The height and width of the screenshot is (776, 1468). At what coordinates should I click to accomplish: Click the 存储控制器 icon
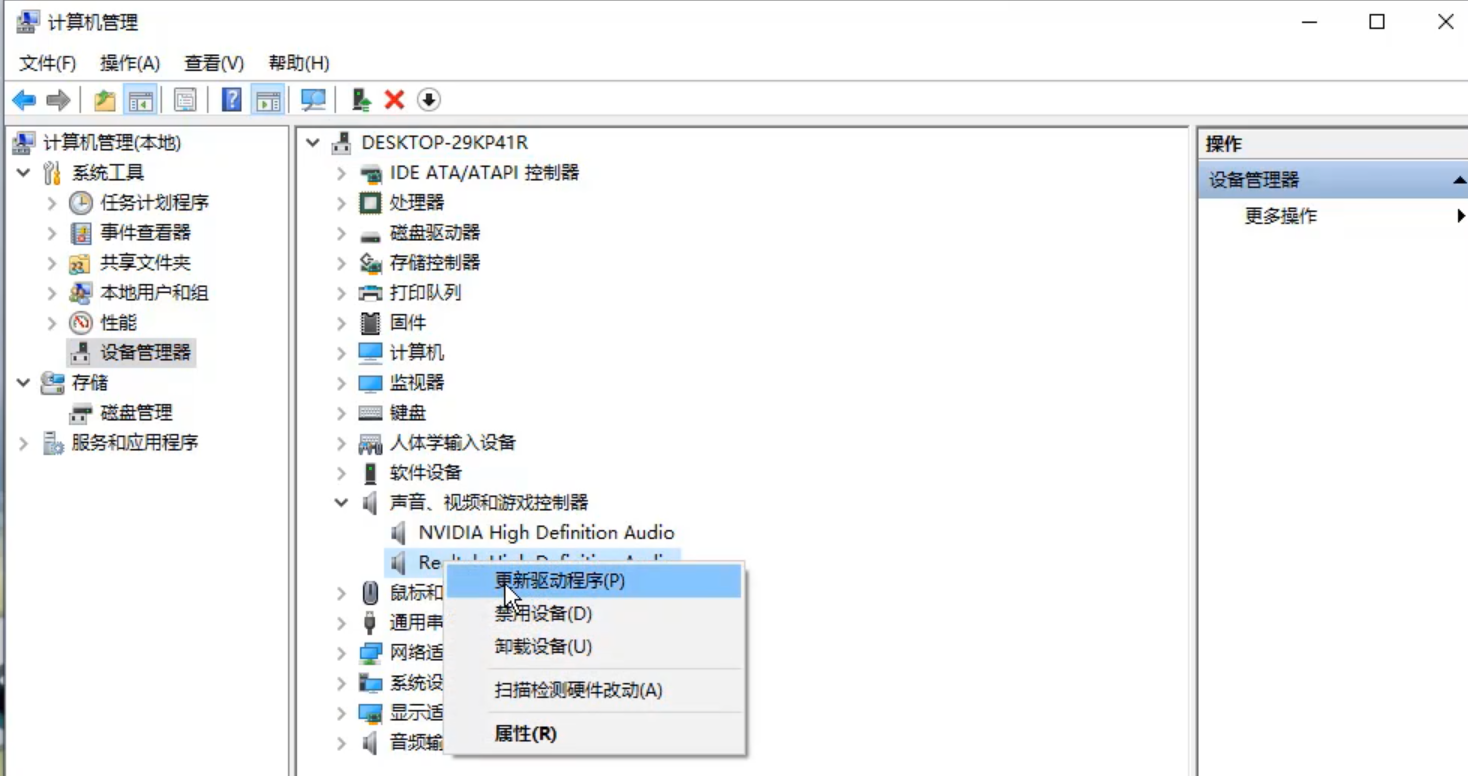tap(371, 263)
